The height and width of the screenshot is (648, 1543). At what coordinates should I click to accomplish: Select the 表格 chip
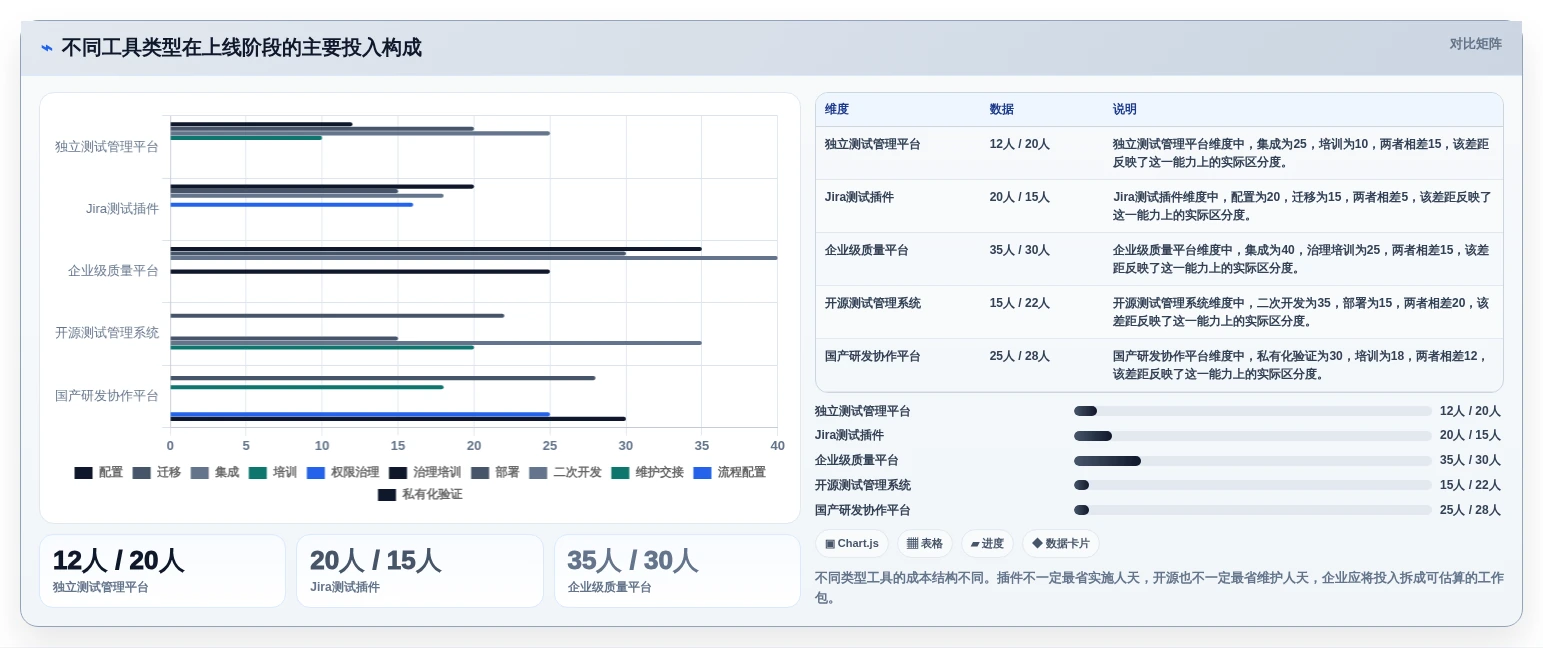pyautogui.click(x=925, y=544)
